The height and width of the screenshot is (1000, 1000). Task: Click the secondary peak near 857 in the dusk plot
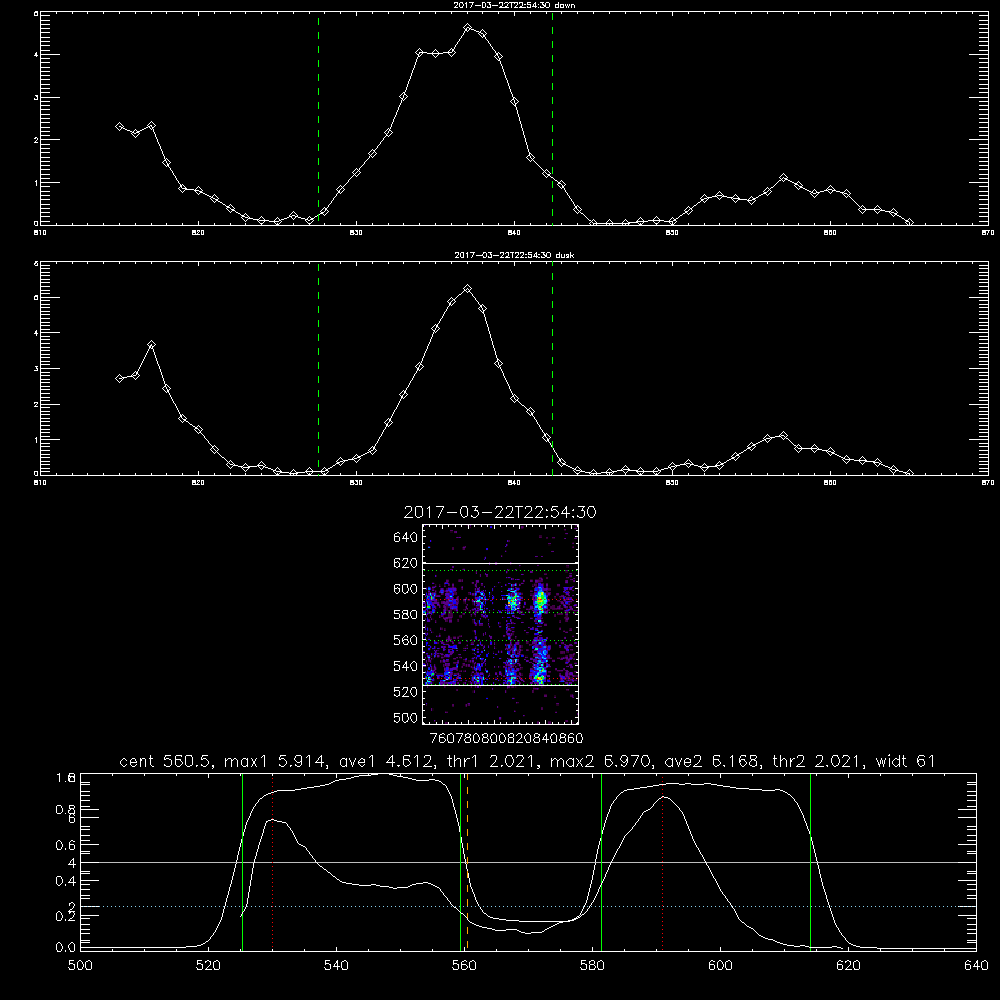point(784,436)
